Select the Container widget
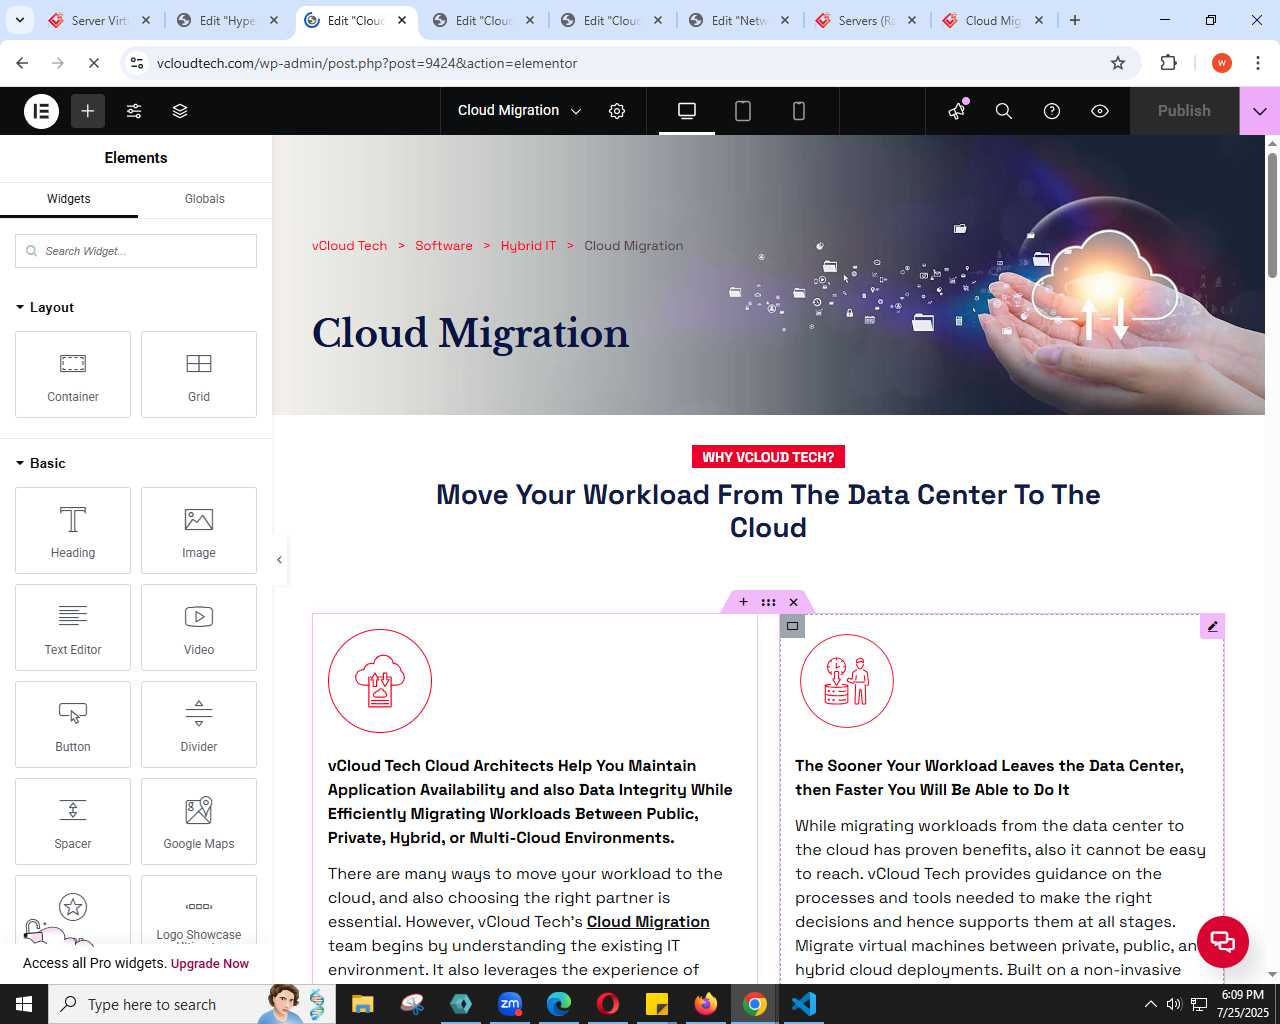The height and width of the screenshot is (1024, 1280). coord(73,375)
